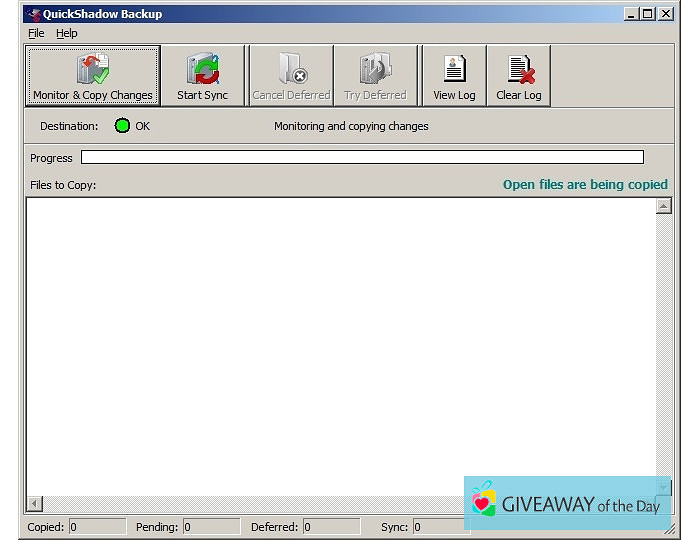
Task: Select the Pending count field
Action: click(x=210, y=526)
